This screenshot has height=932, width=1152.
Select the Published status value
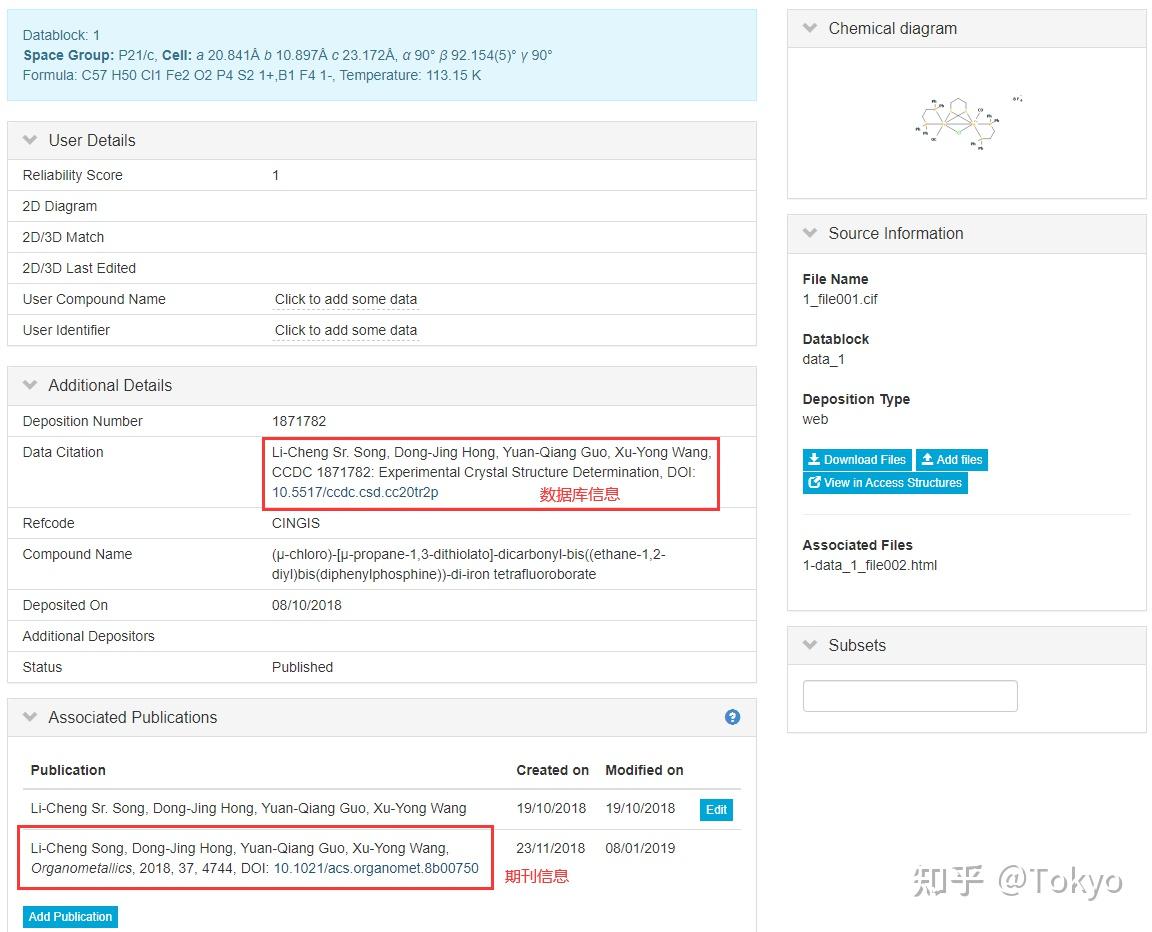click(303, 667)
